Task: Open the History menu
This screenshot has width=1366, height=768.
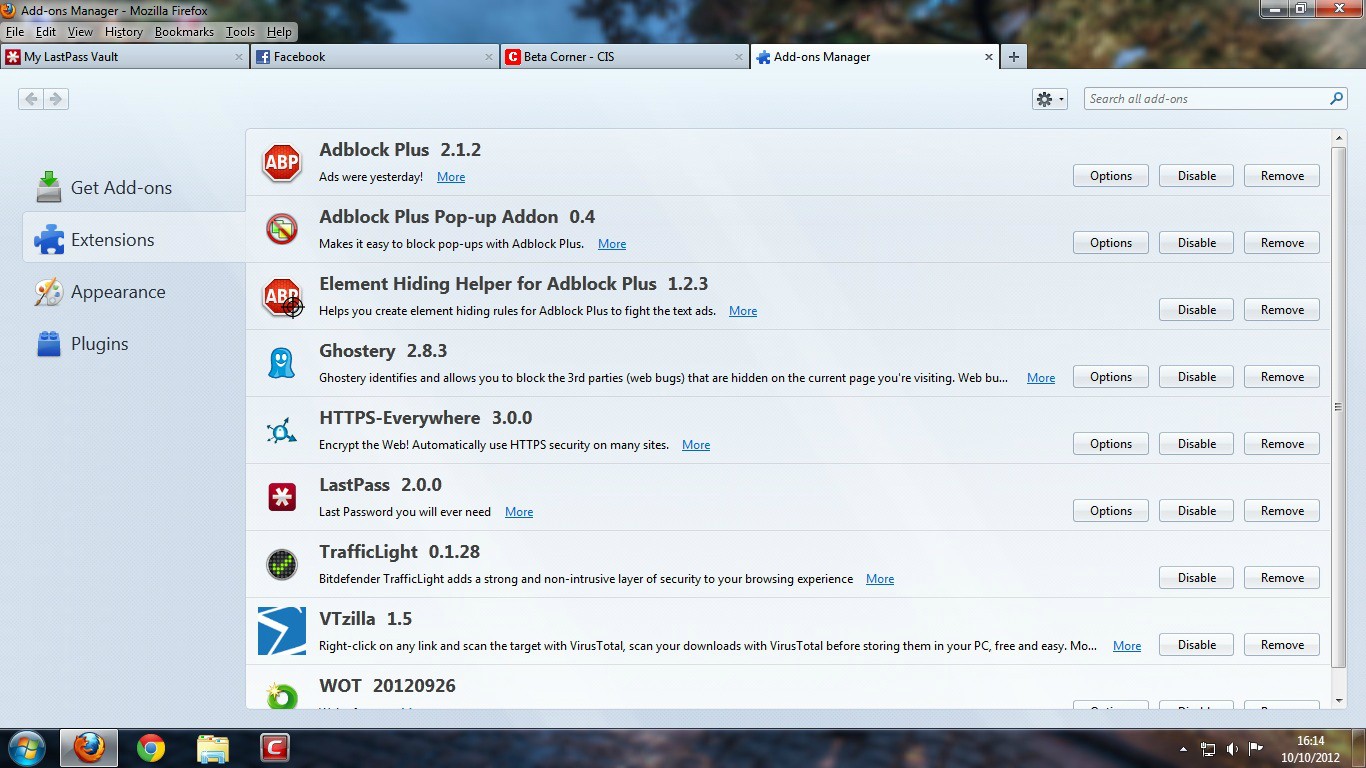Action: [x=124, y=32]
